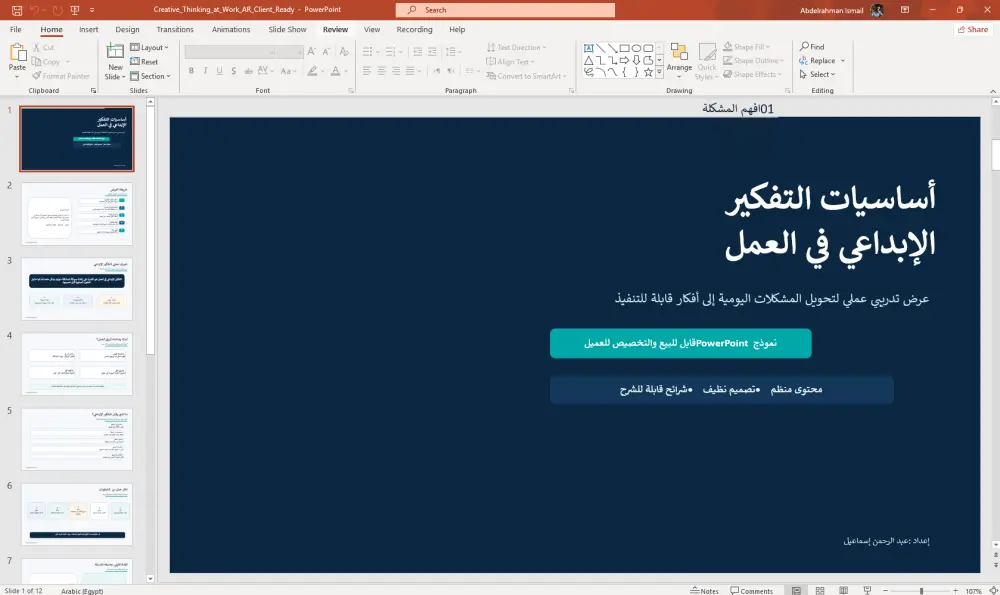The width and height of the screenshot is (1000, 595).
Task: Open Text Direction dropdown
Action: pos(517,48)
